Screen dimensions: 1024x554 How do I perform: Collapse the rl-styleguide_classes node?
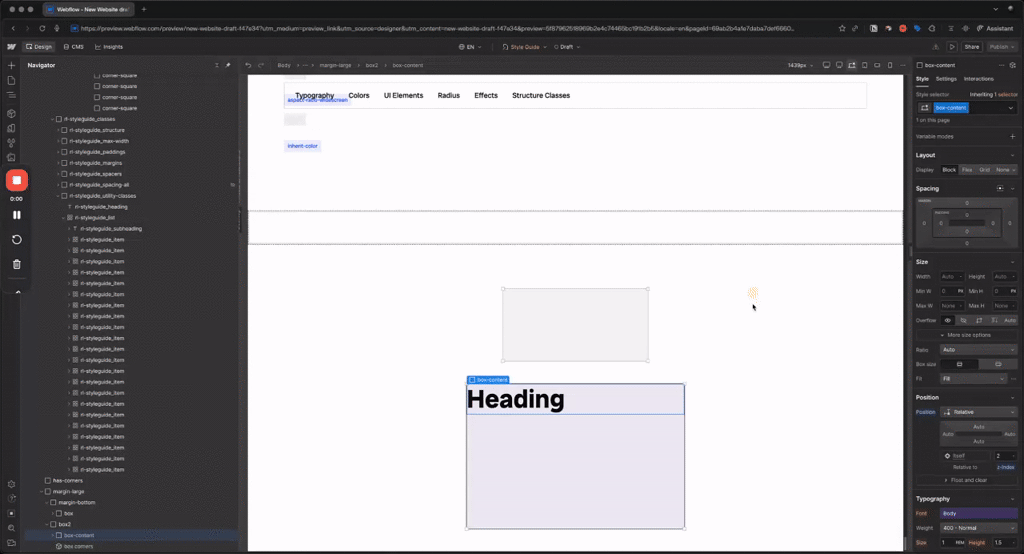point(53,120)
